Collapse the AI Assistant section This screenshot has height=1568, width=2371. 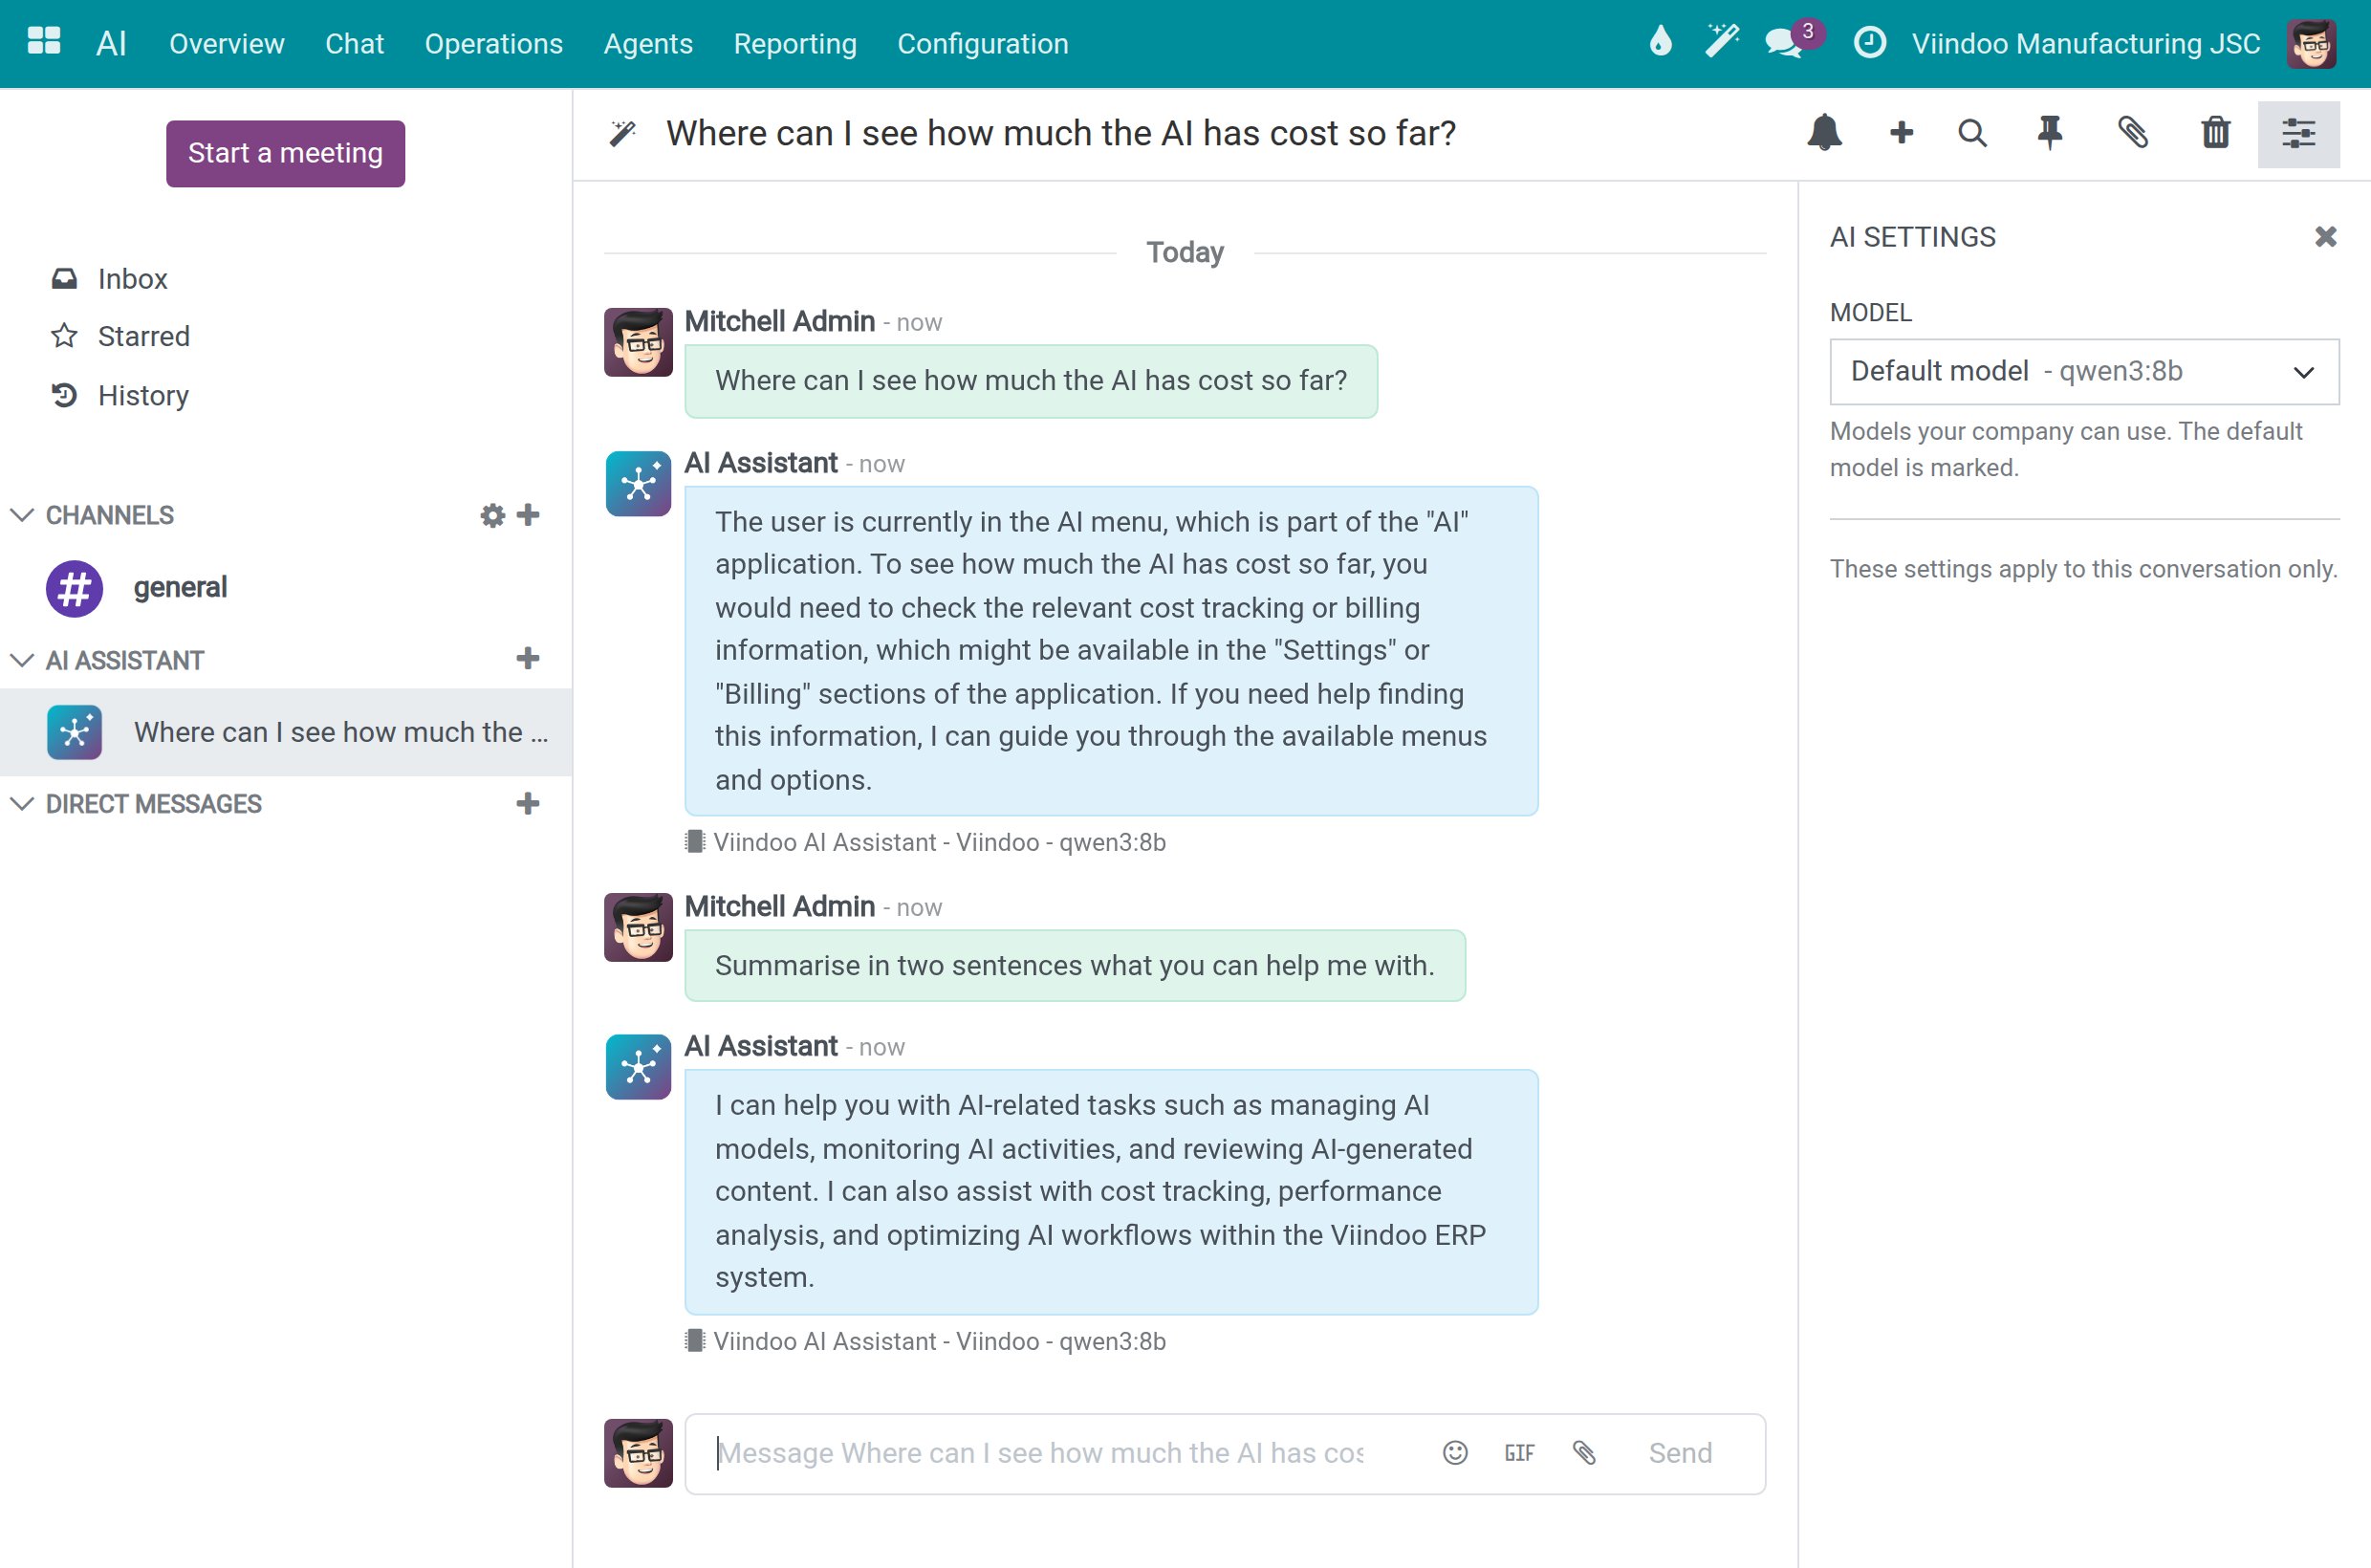pyautogui.click(x=22, y=660)
